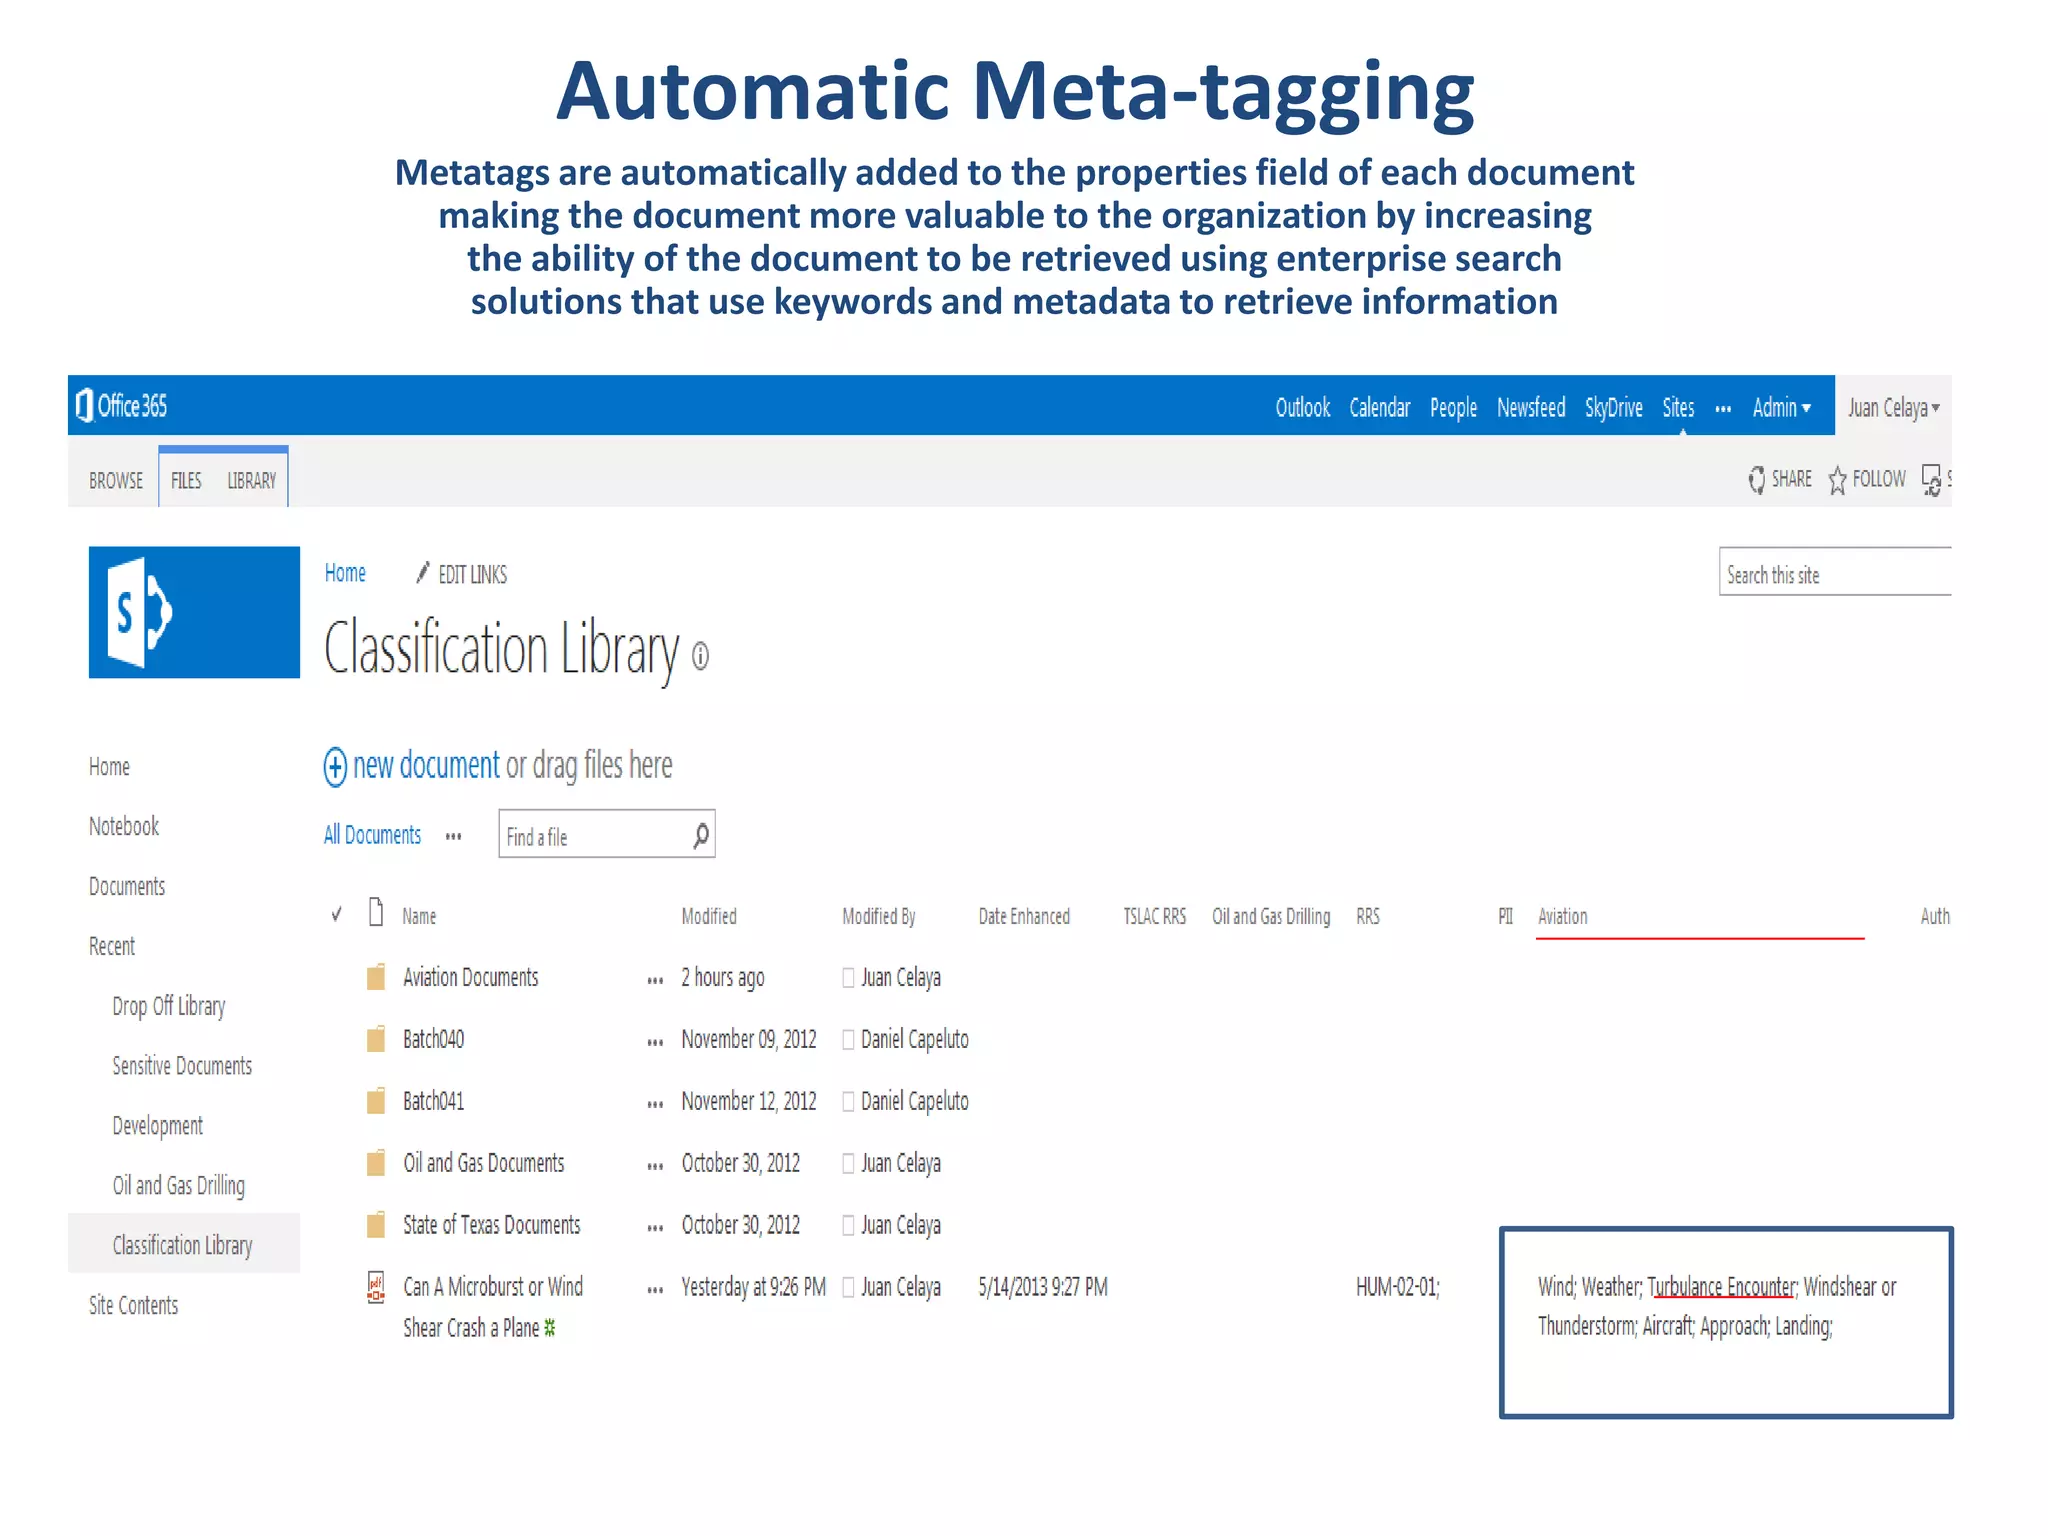Click the Follow star icon
The height and width of the screenshot is (1536, 2048).
pyautogui.click(x=1837, y=480)
